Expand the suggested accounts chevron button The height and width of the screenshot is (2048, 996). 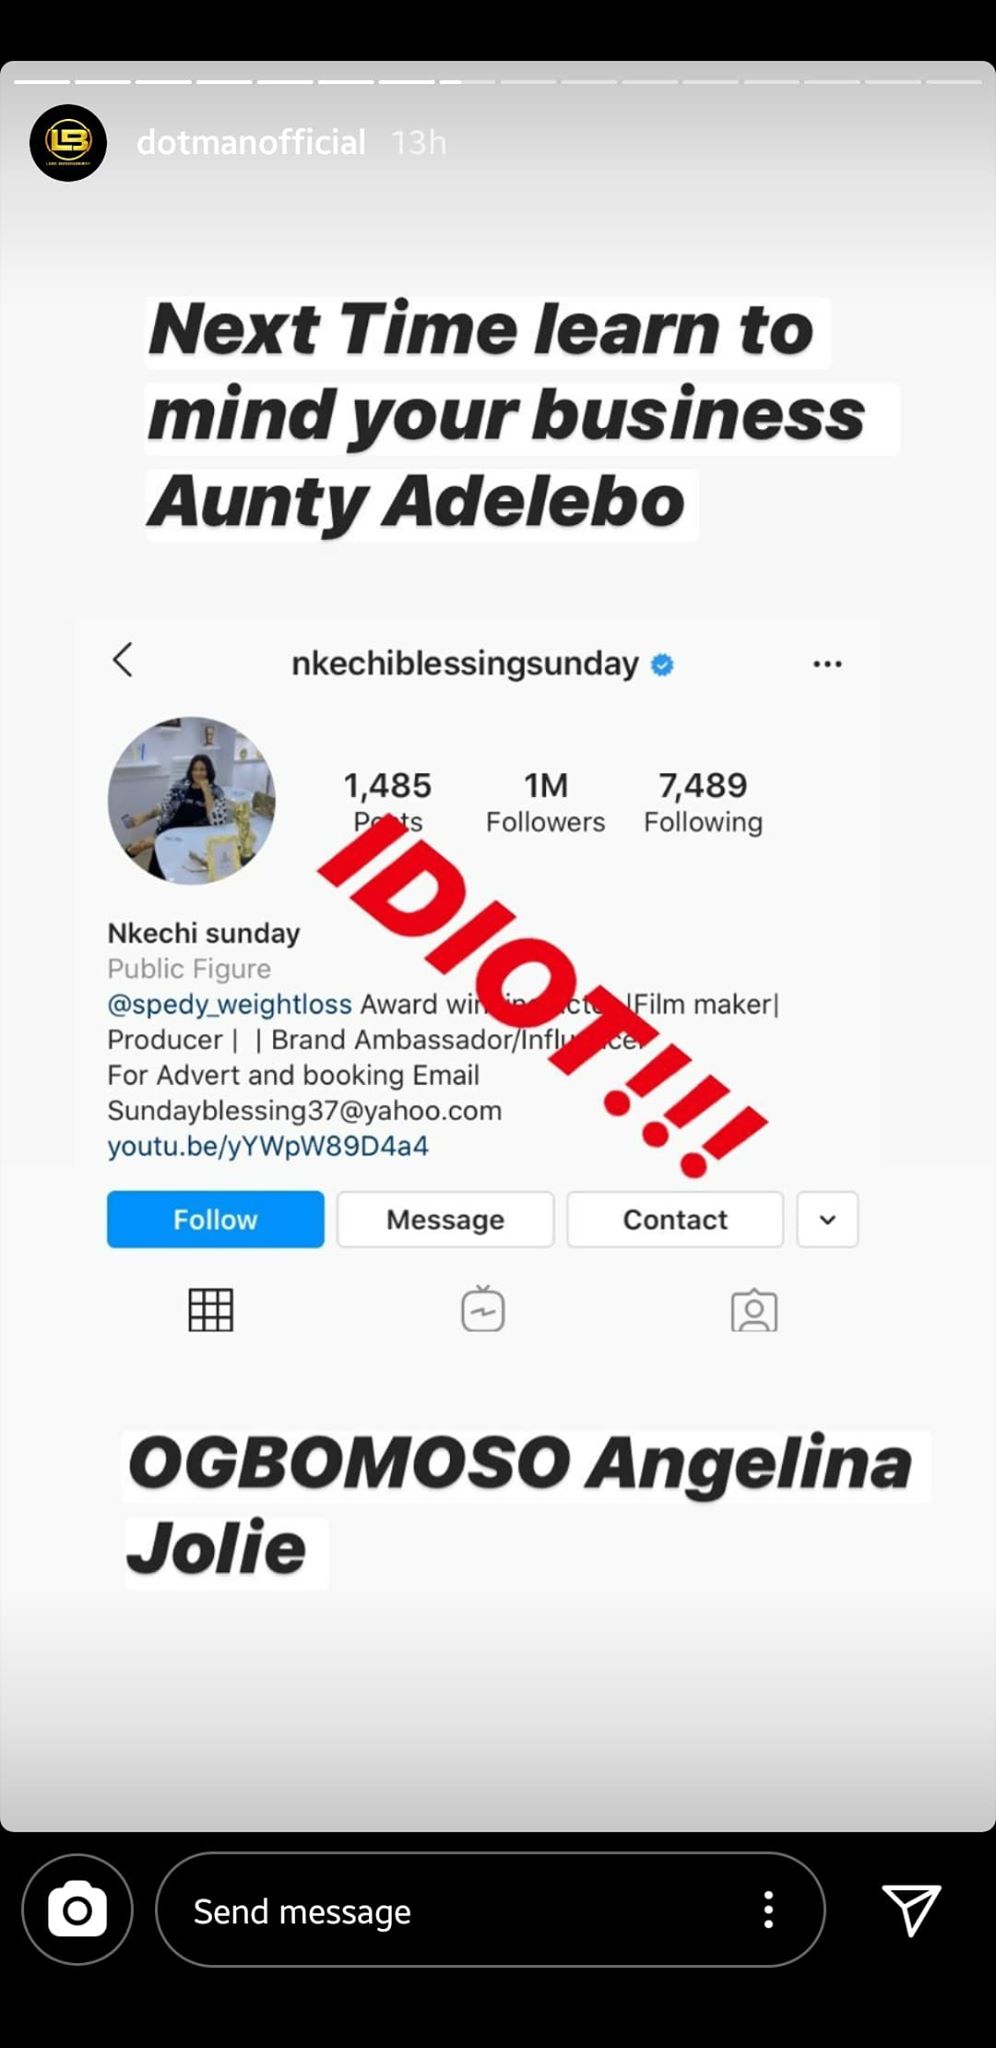(827, 1219)
